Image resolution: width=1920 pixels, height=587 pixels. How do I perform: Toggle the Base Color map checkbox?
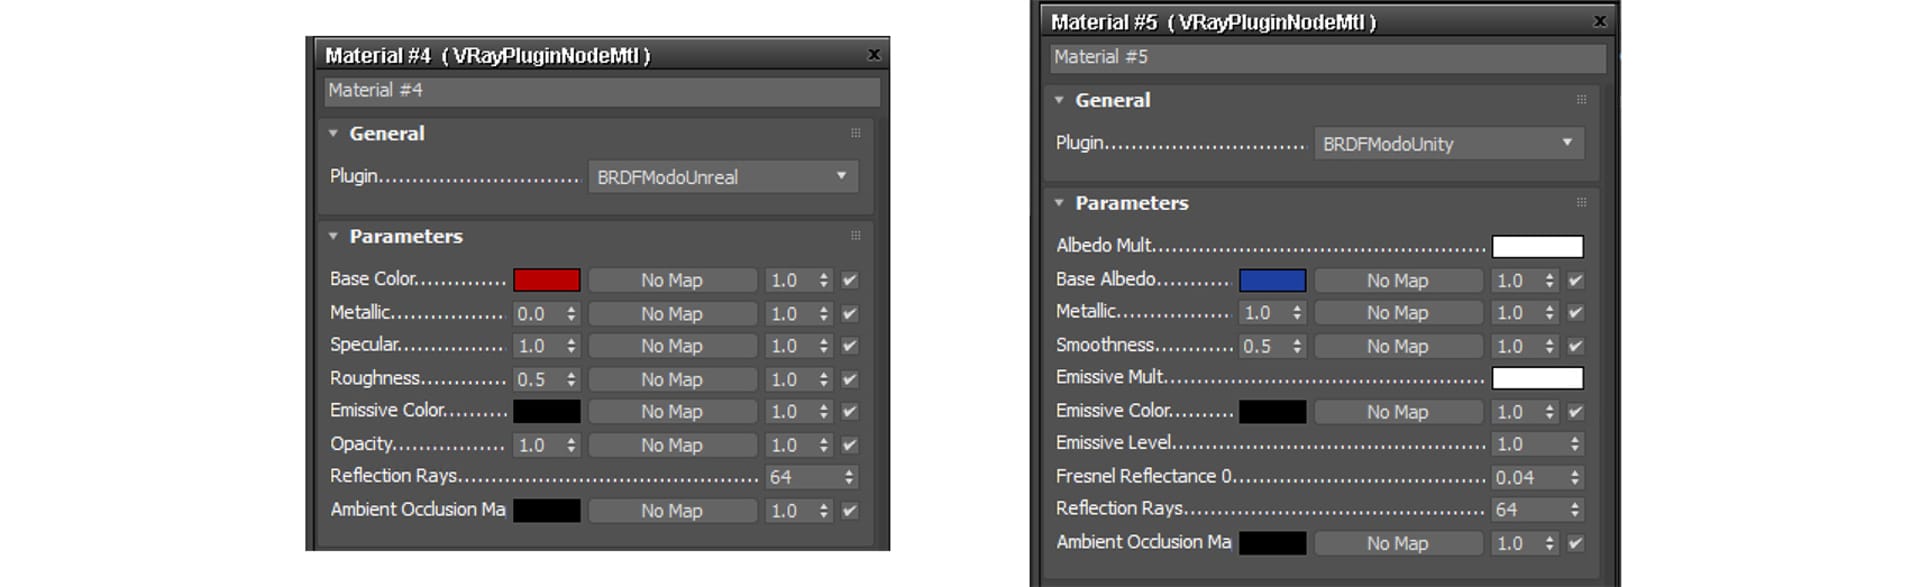[850, 280]
